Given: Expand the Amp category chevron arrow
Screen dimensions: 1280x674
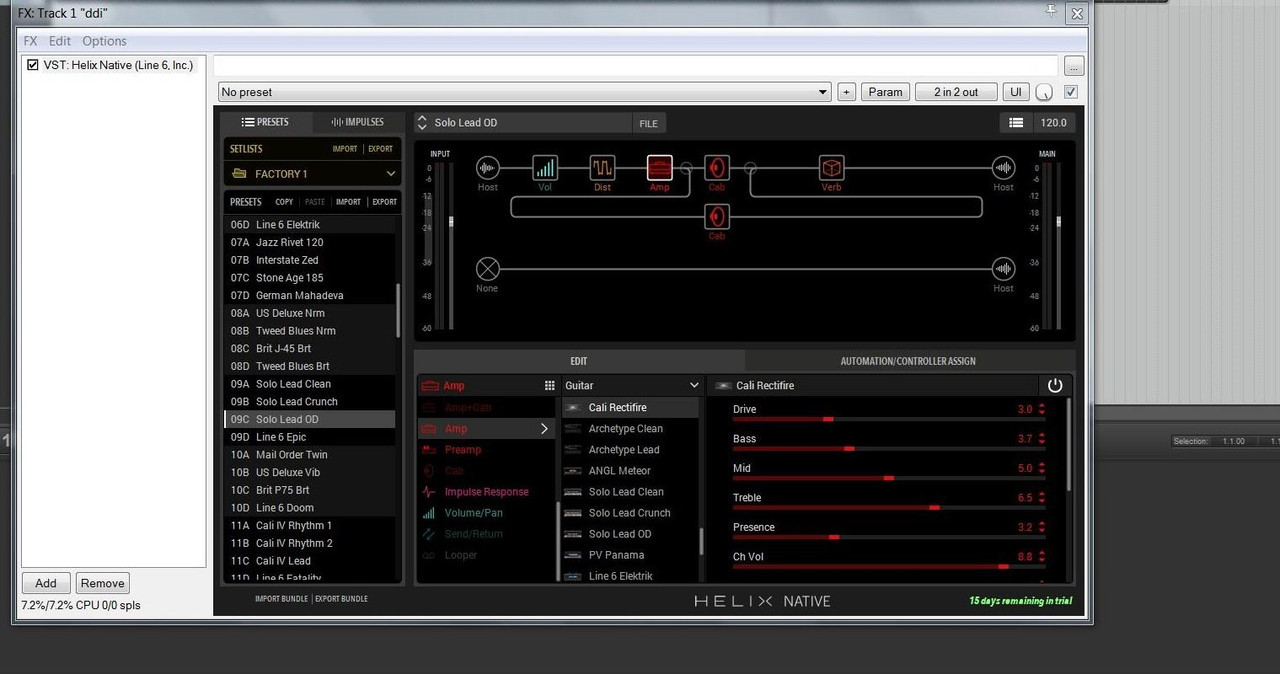Looking at the screenshot, I should (x=545, y=429).
